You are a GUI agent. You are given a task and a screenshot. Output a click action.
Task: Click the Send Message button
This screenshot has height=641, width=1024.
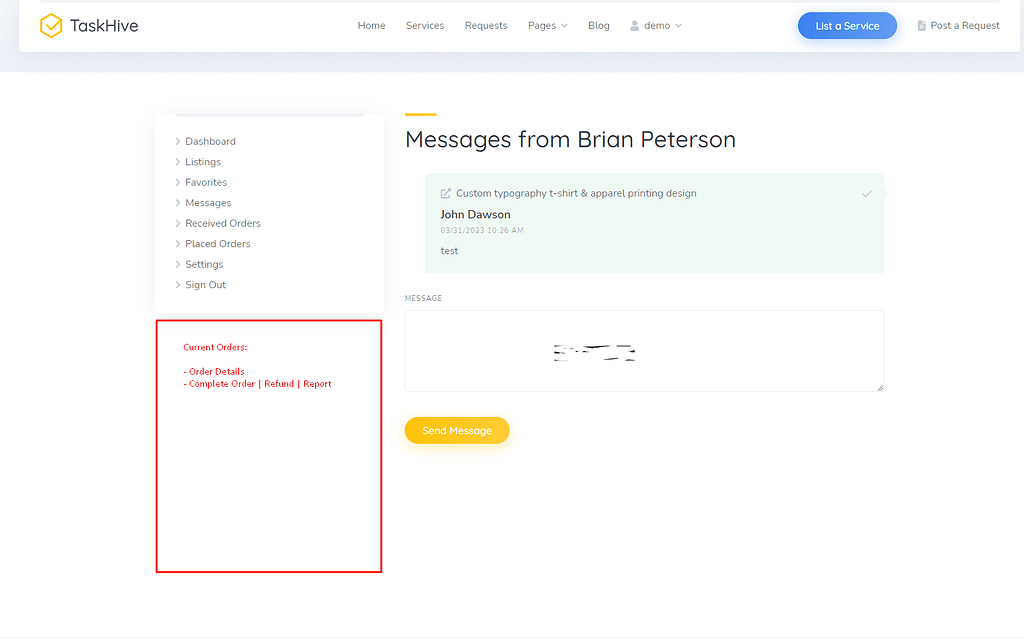tap(457, 430)
